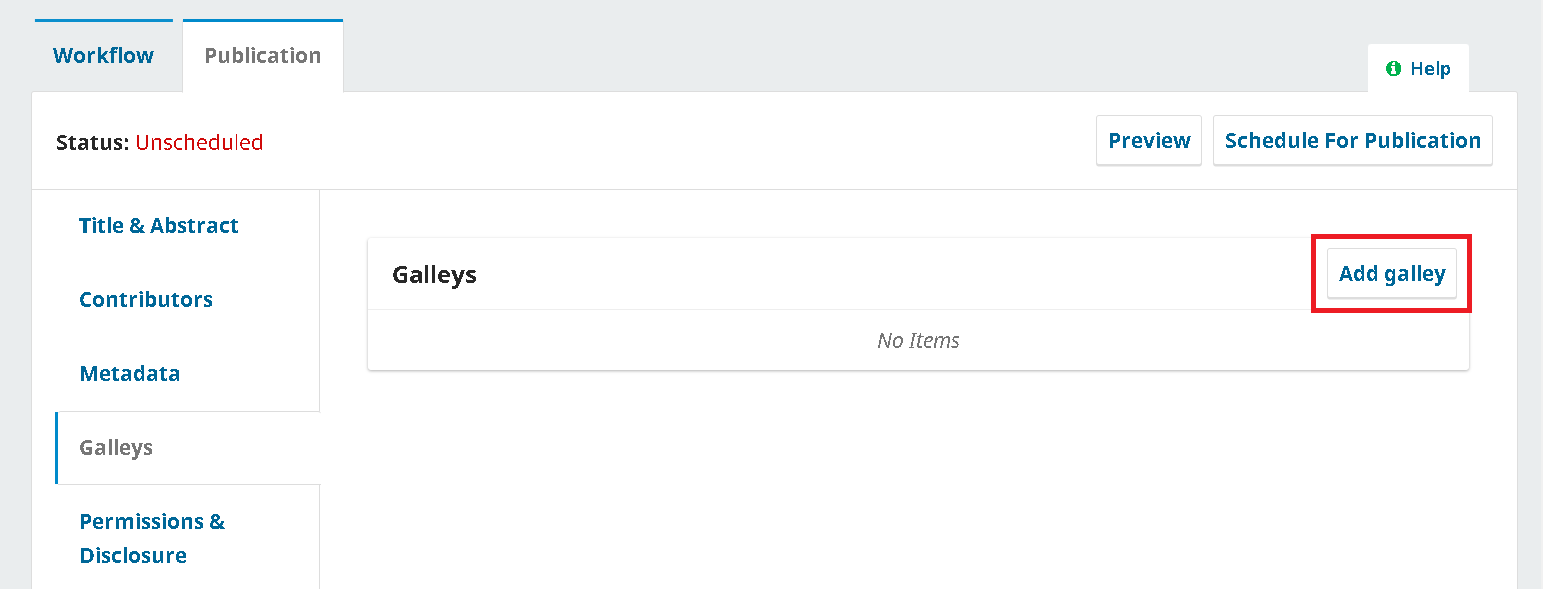Click the green Help info icon
Viewport: 1543px width, 589px height.
[1393, 69]
